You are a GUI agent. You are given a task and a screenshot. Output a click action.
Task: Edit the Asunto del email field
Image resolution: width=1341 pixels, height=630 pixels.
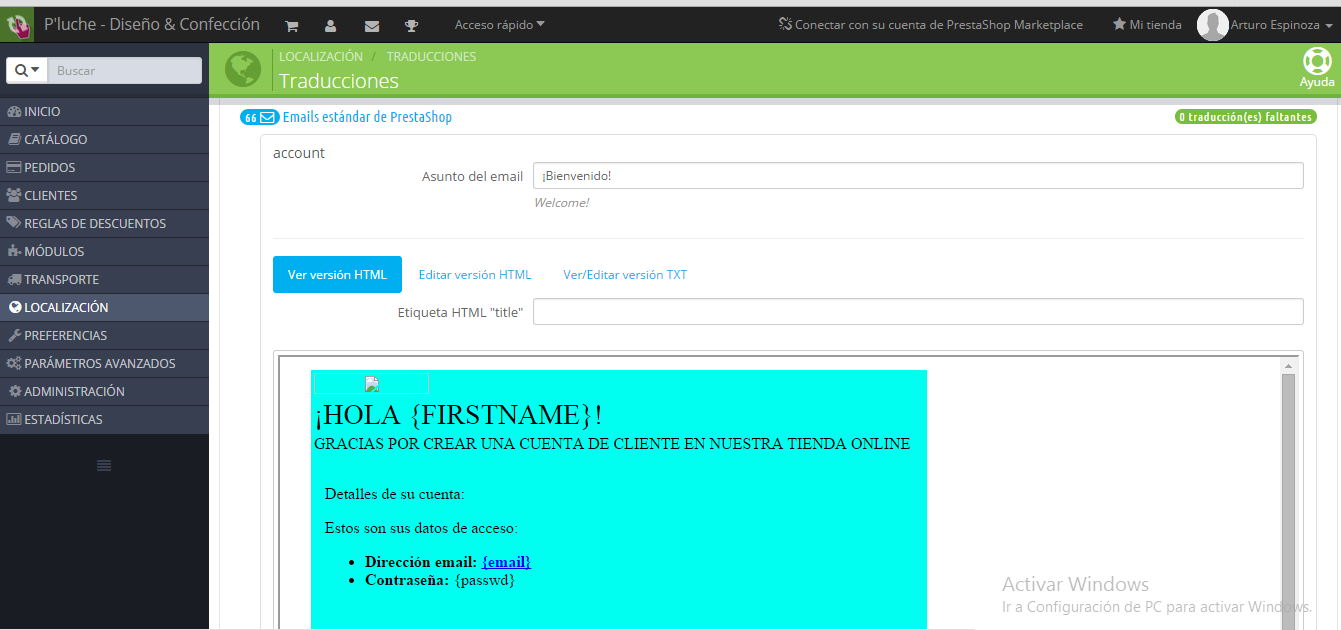point(918,176)
